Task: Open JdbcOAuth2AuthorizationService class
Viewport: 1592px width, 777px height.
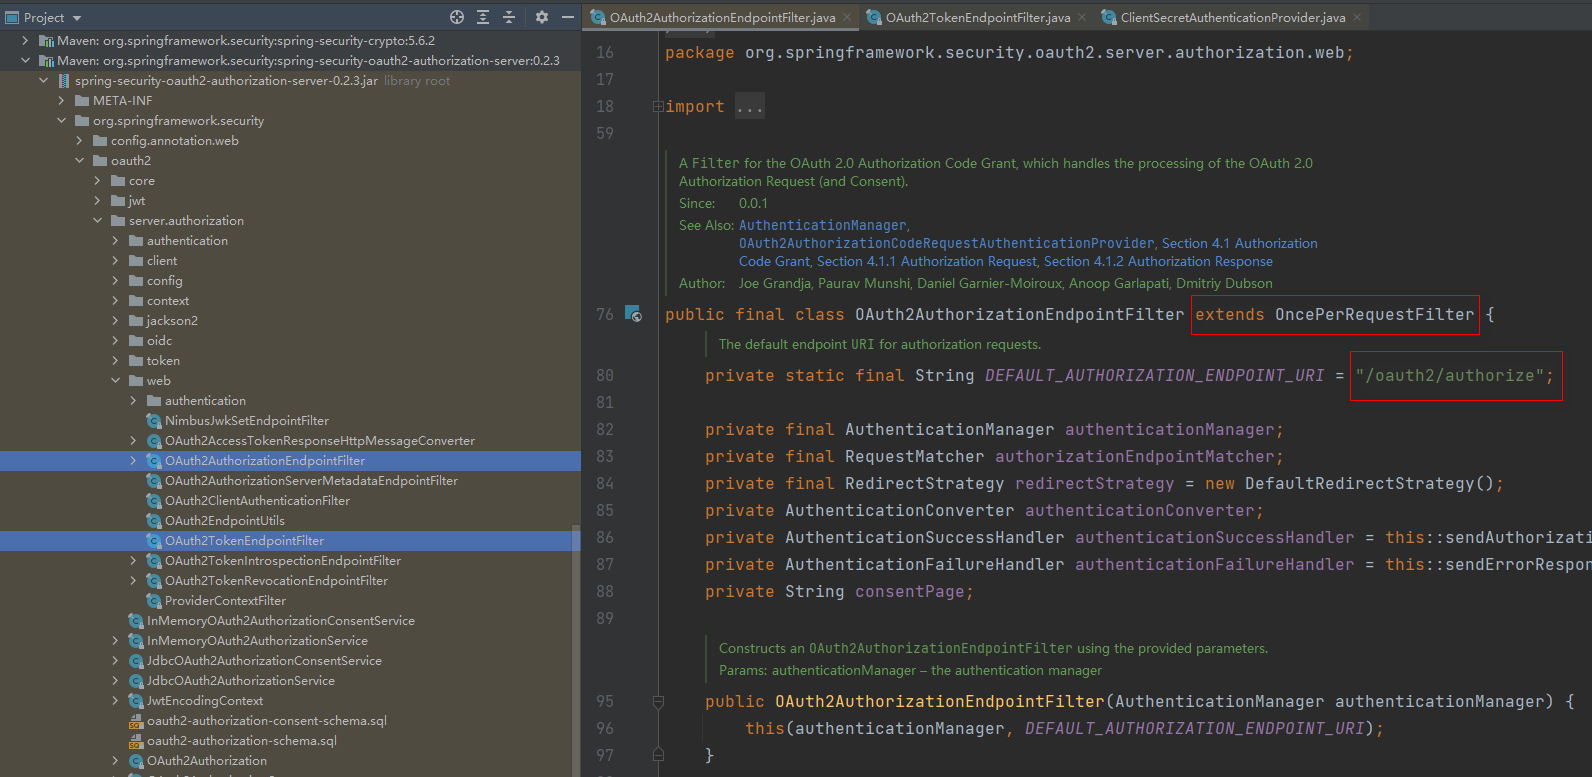Action: [x=241, y=681]
